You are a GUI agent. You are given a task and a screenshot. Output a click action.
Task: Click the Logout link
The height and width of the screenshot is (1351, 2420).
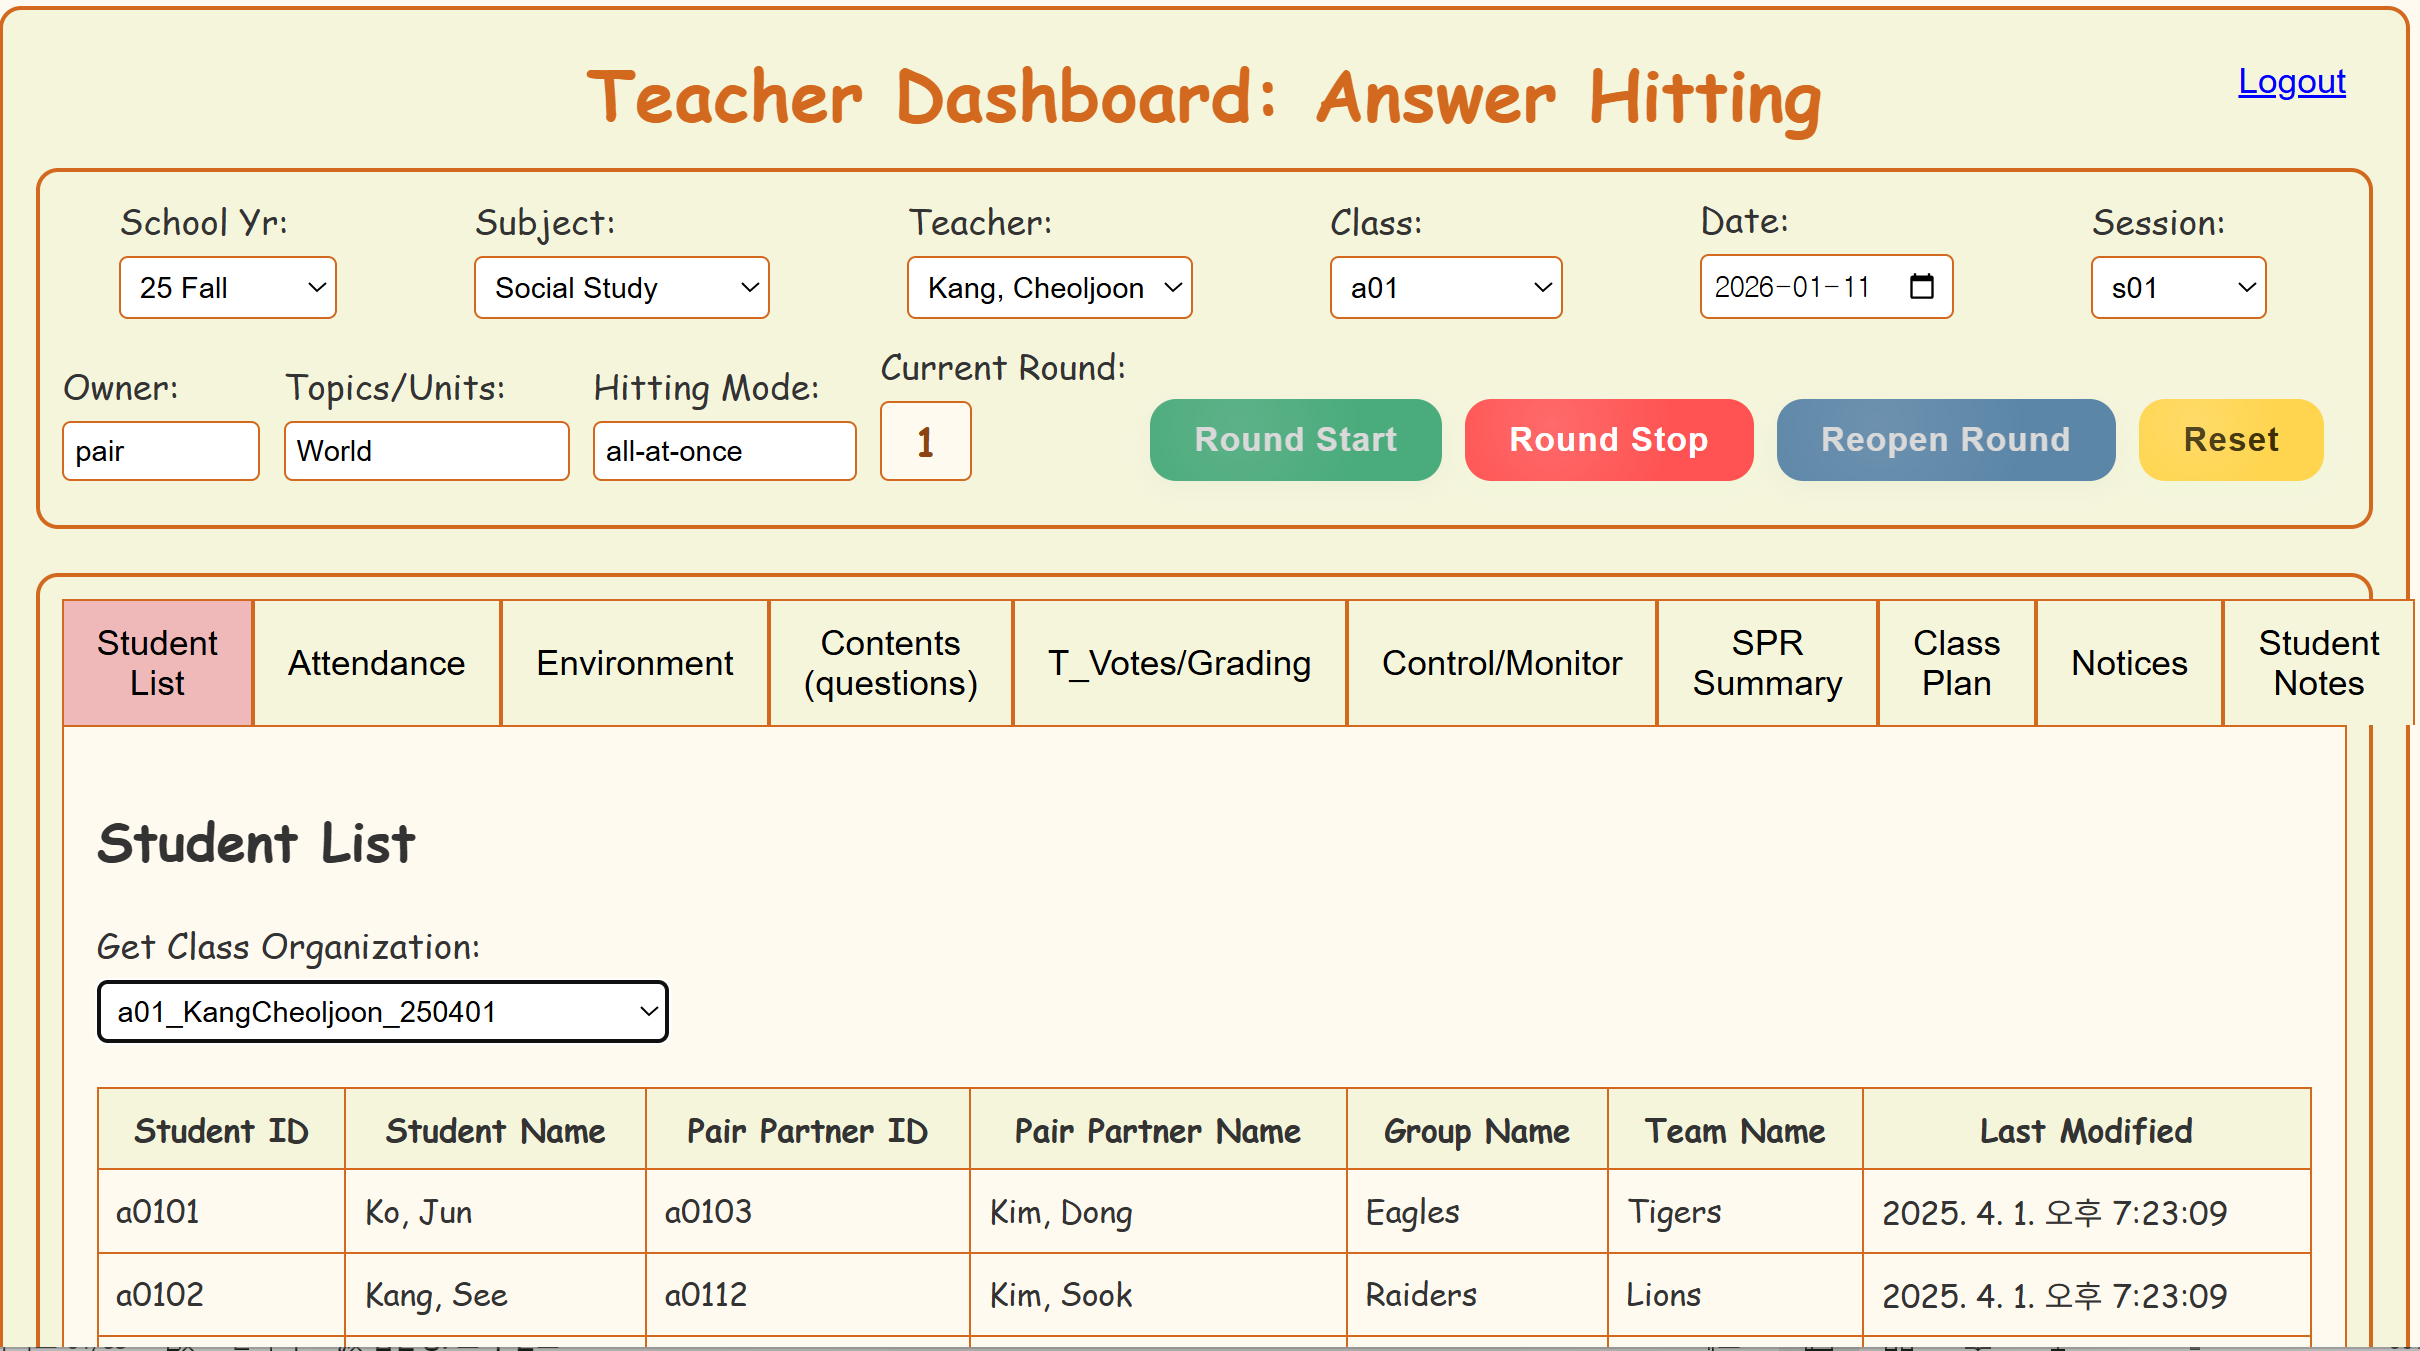click(2291, 82)
